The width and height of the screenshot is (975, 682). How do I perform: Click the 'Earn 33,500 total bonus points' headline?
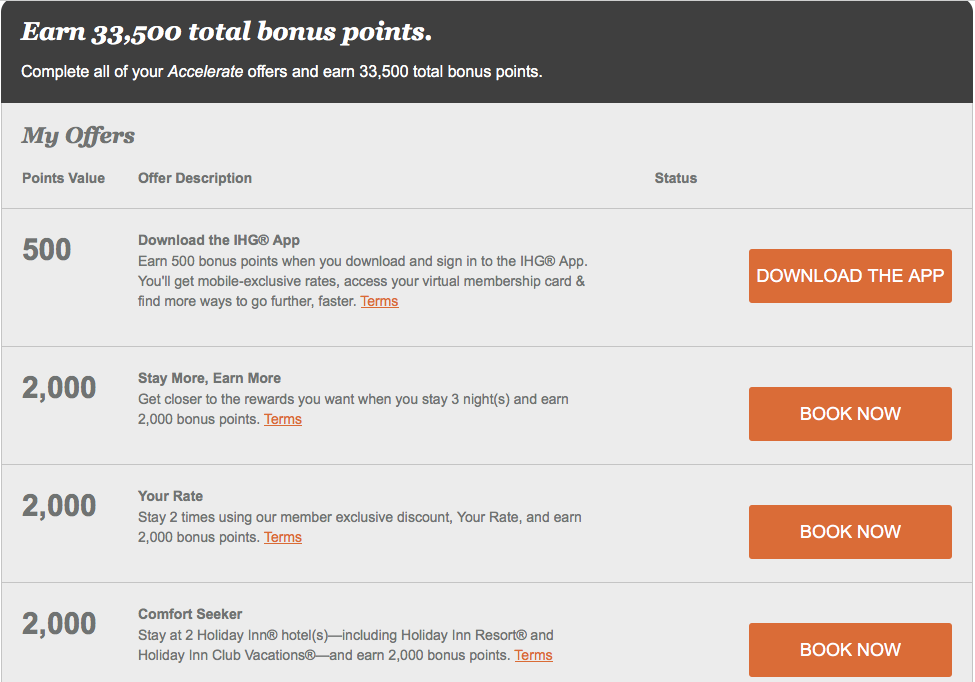pyautogui.click(x=226, y=33)
